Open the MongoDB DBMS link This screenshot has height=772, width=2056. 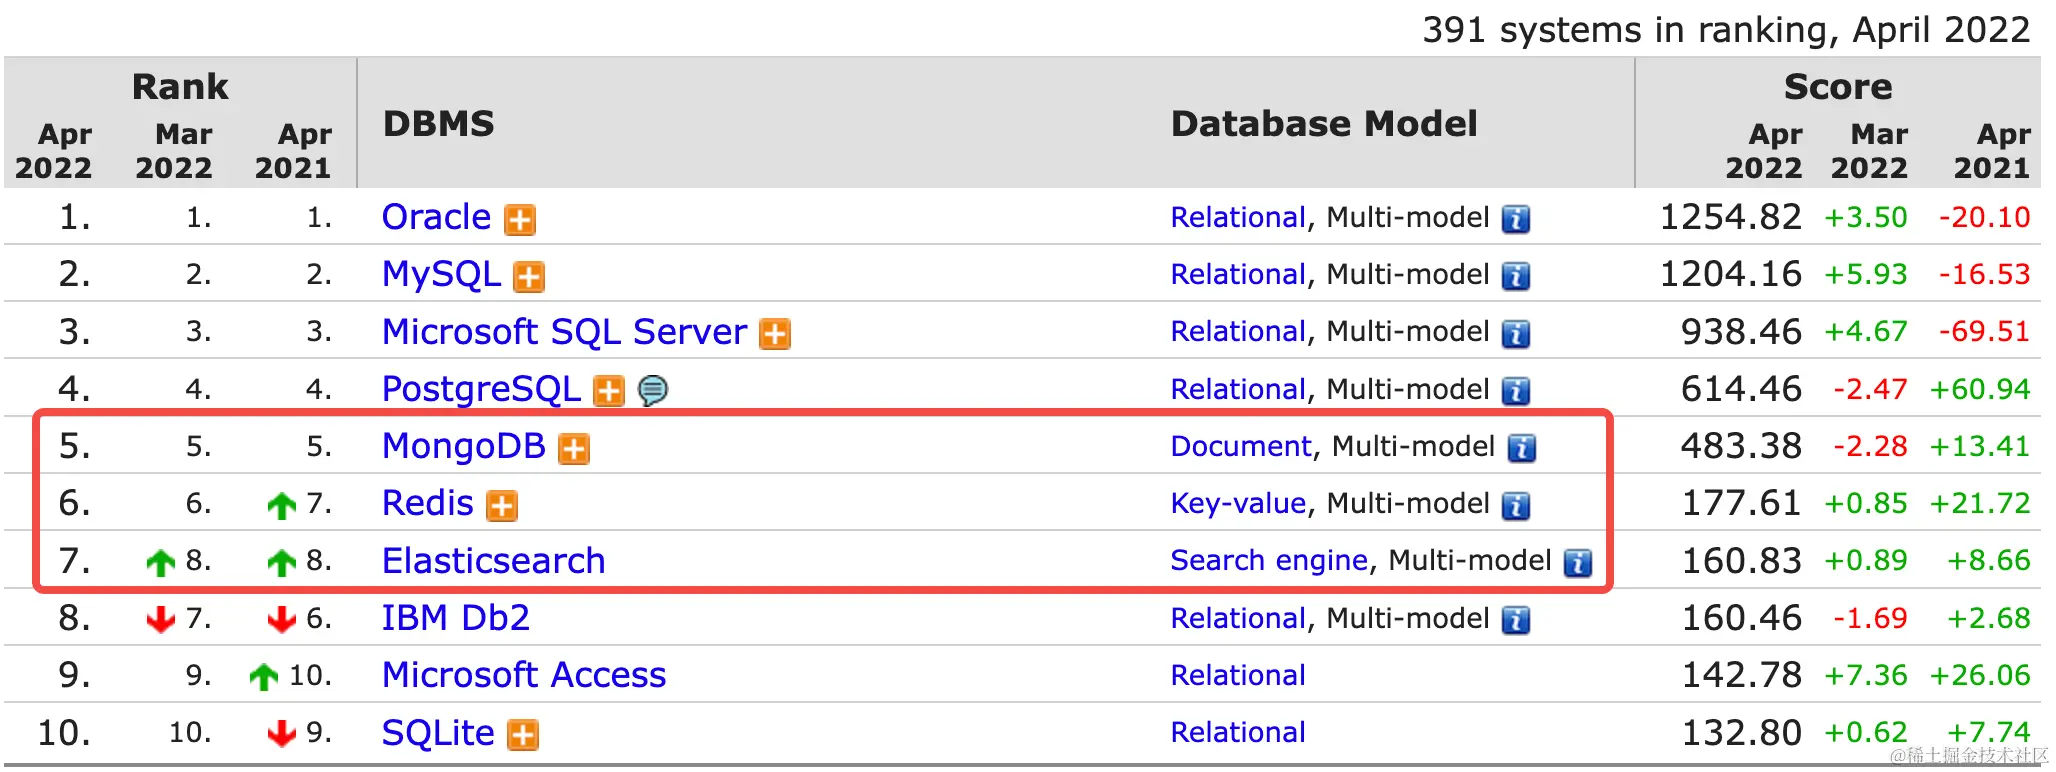pyautogui.click(x=464, y=446)
